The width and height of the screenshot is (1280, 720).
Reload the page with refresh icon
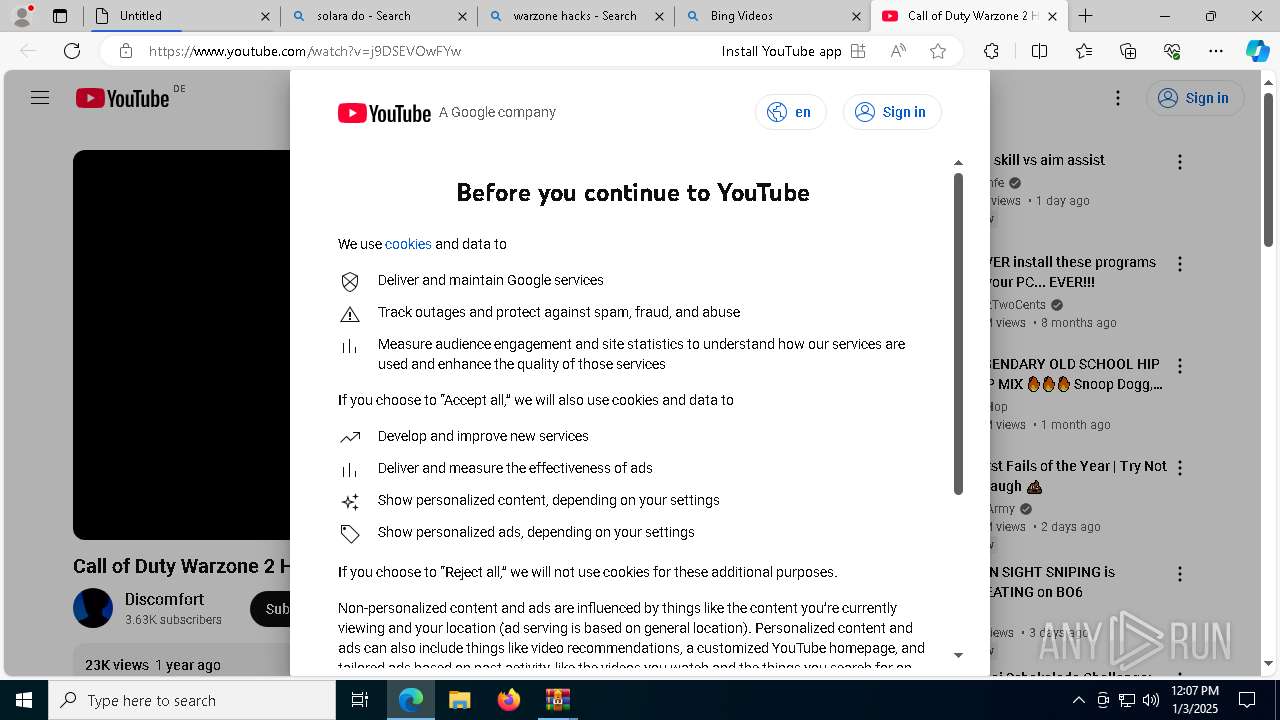pyautogui.click(x=72, y=51)
